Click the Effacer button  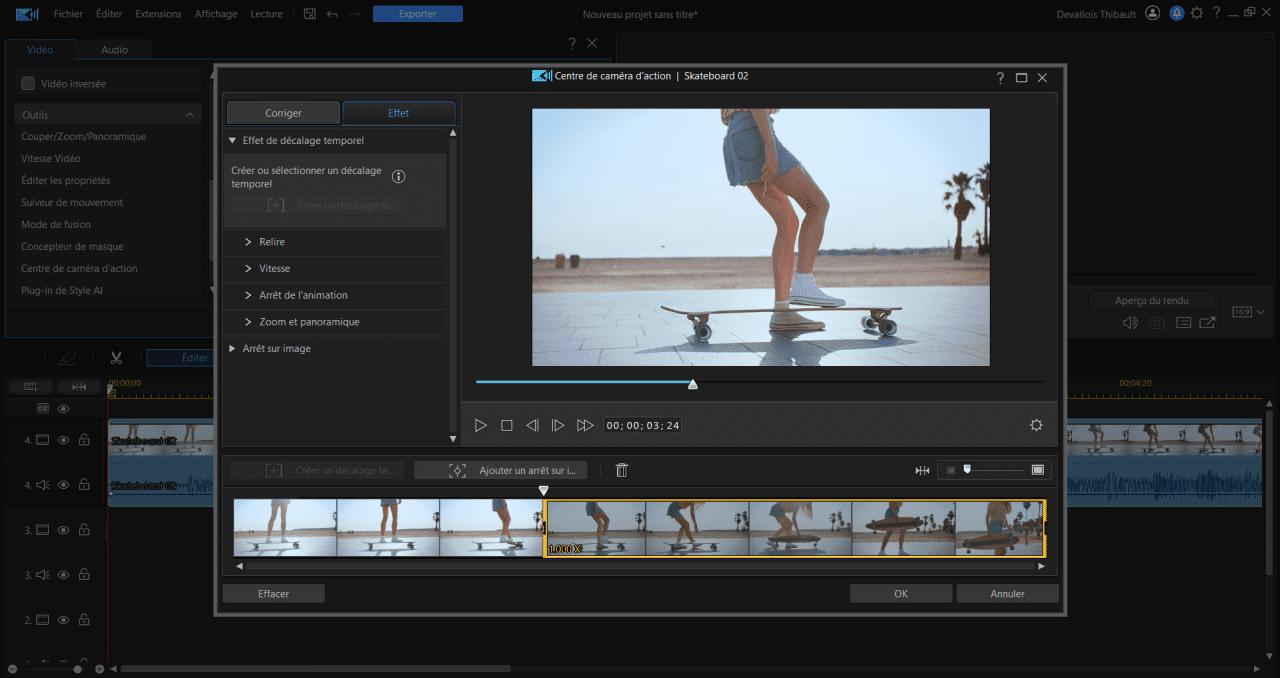(272, 592)
